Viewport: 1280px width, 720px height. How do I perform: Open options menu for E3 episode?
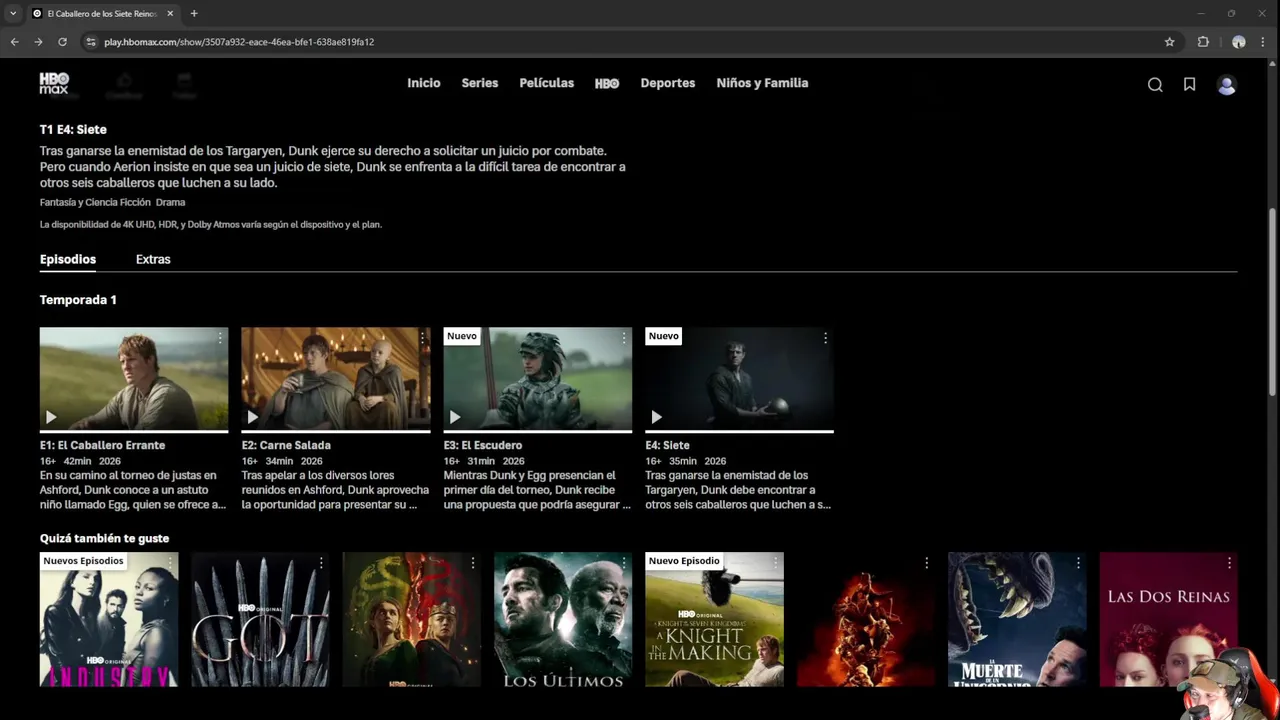point(624,338)
